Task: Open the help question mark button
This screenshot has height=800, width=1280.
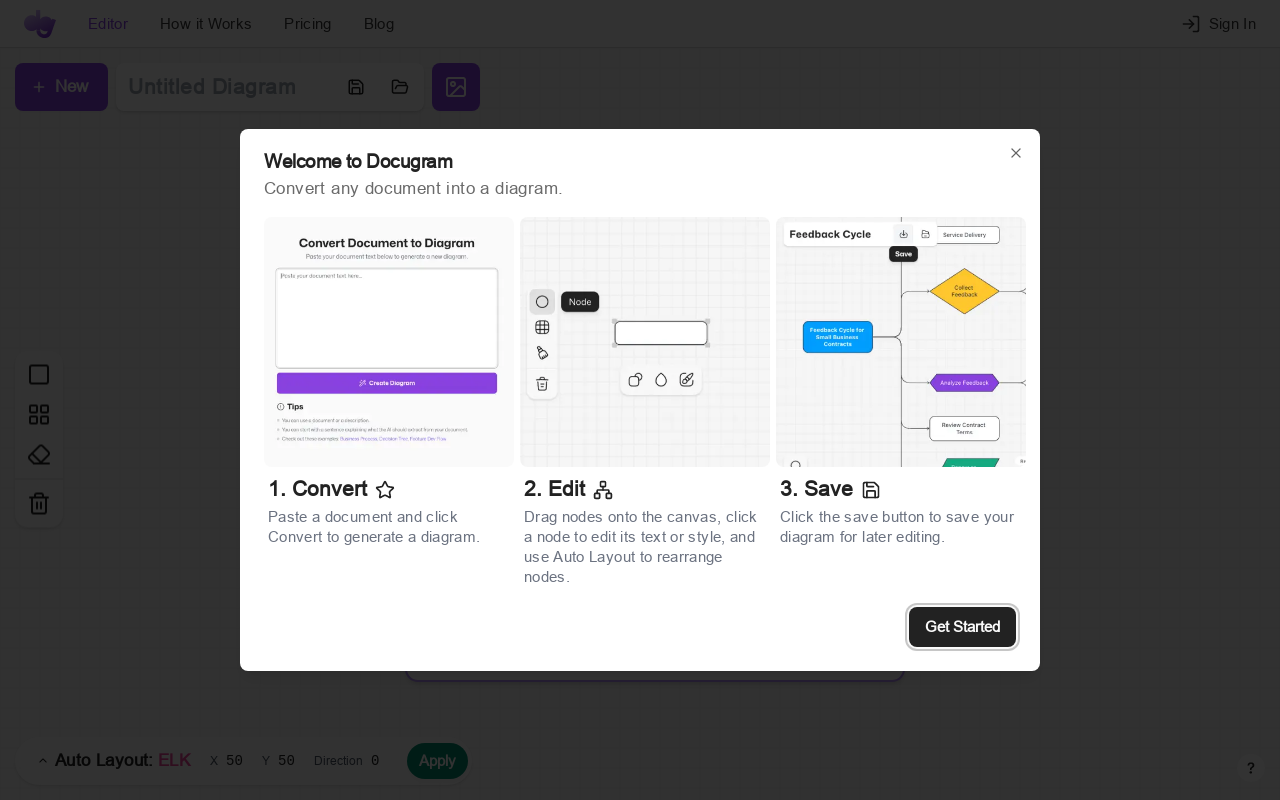Action: coord(1250,768)
